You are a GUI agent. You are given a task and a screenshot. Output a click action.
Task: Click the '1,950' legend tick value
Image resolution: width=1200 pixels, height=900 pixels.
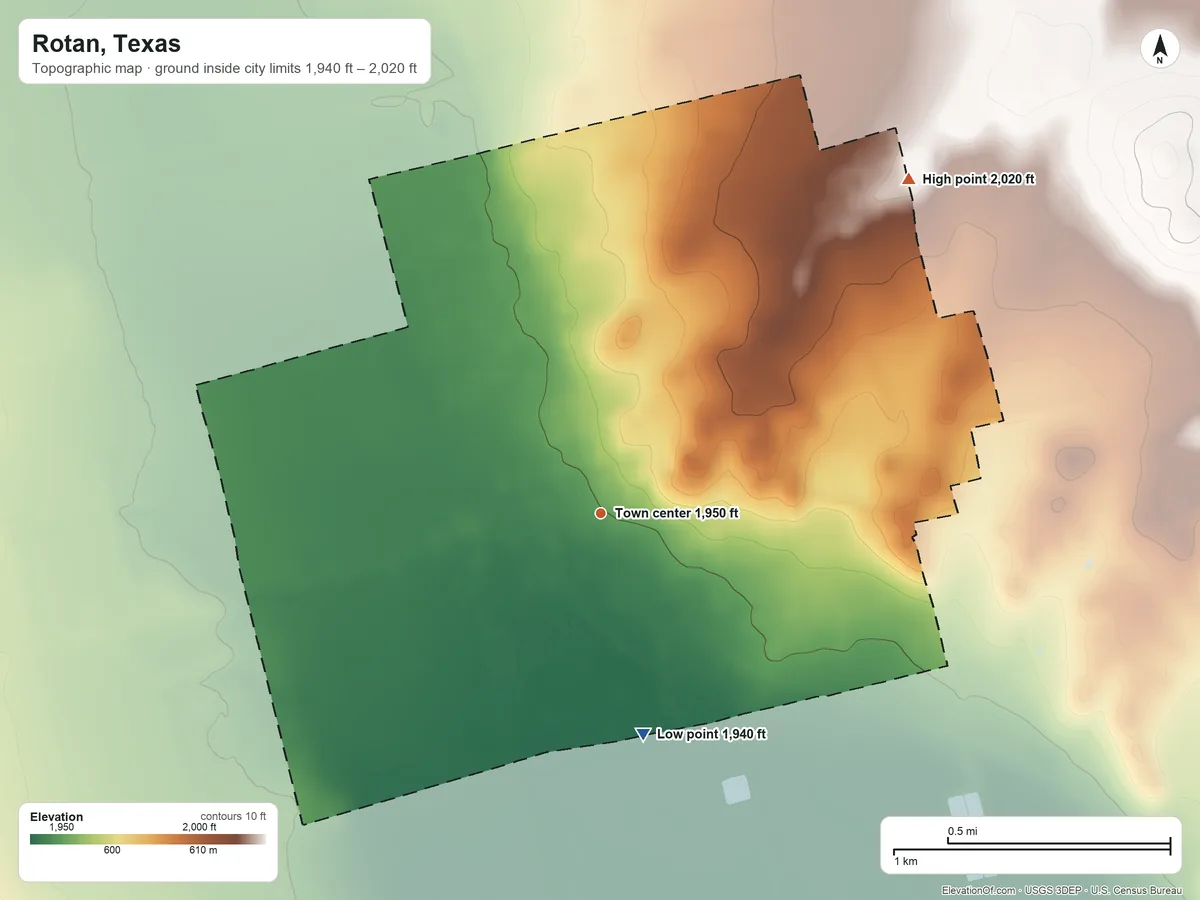coord(62,828)
